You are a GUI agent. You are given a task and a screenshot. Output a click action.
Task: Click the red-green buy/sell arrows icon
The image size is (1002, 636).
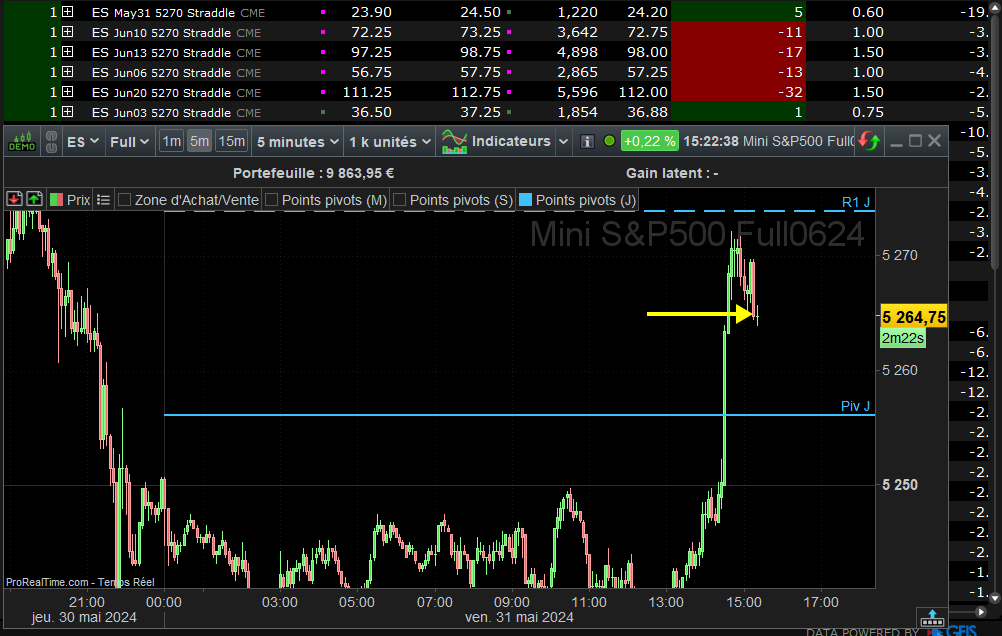pos(869,141)
